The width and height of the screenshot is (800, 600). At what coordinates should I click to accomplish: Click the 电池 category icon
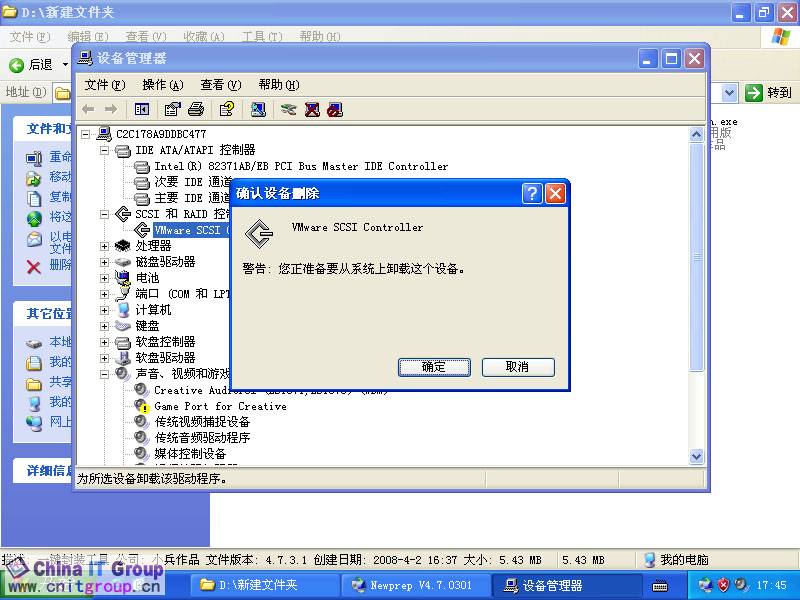click(x=122, y=278)
